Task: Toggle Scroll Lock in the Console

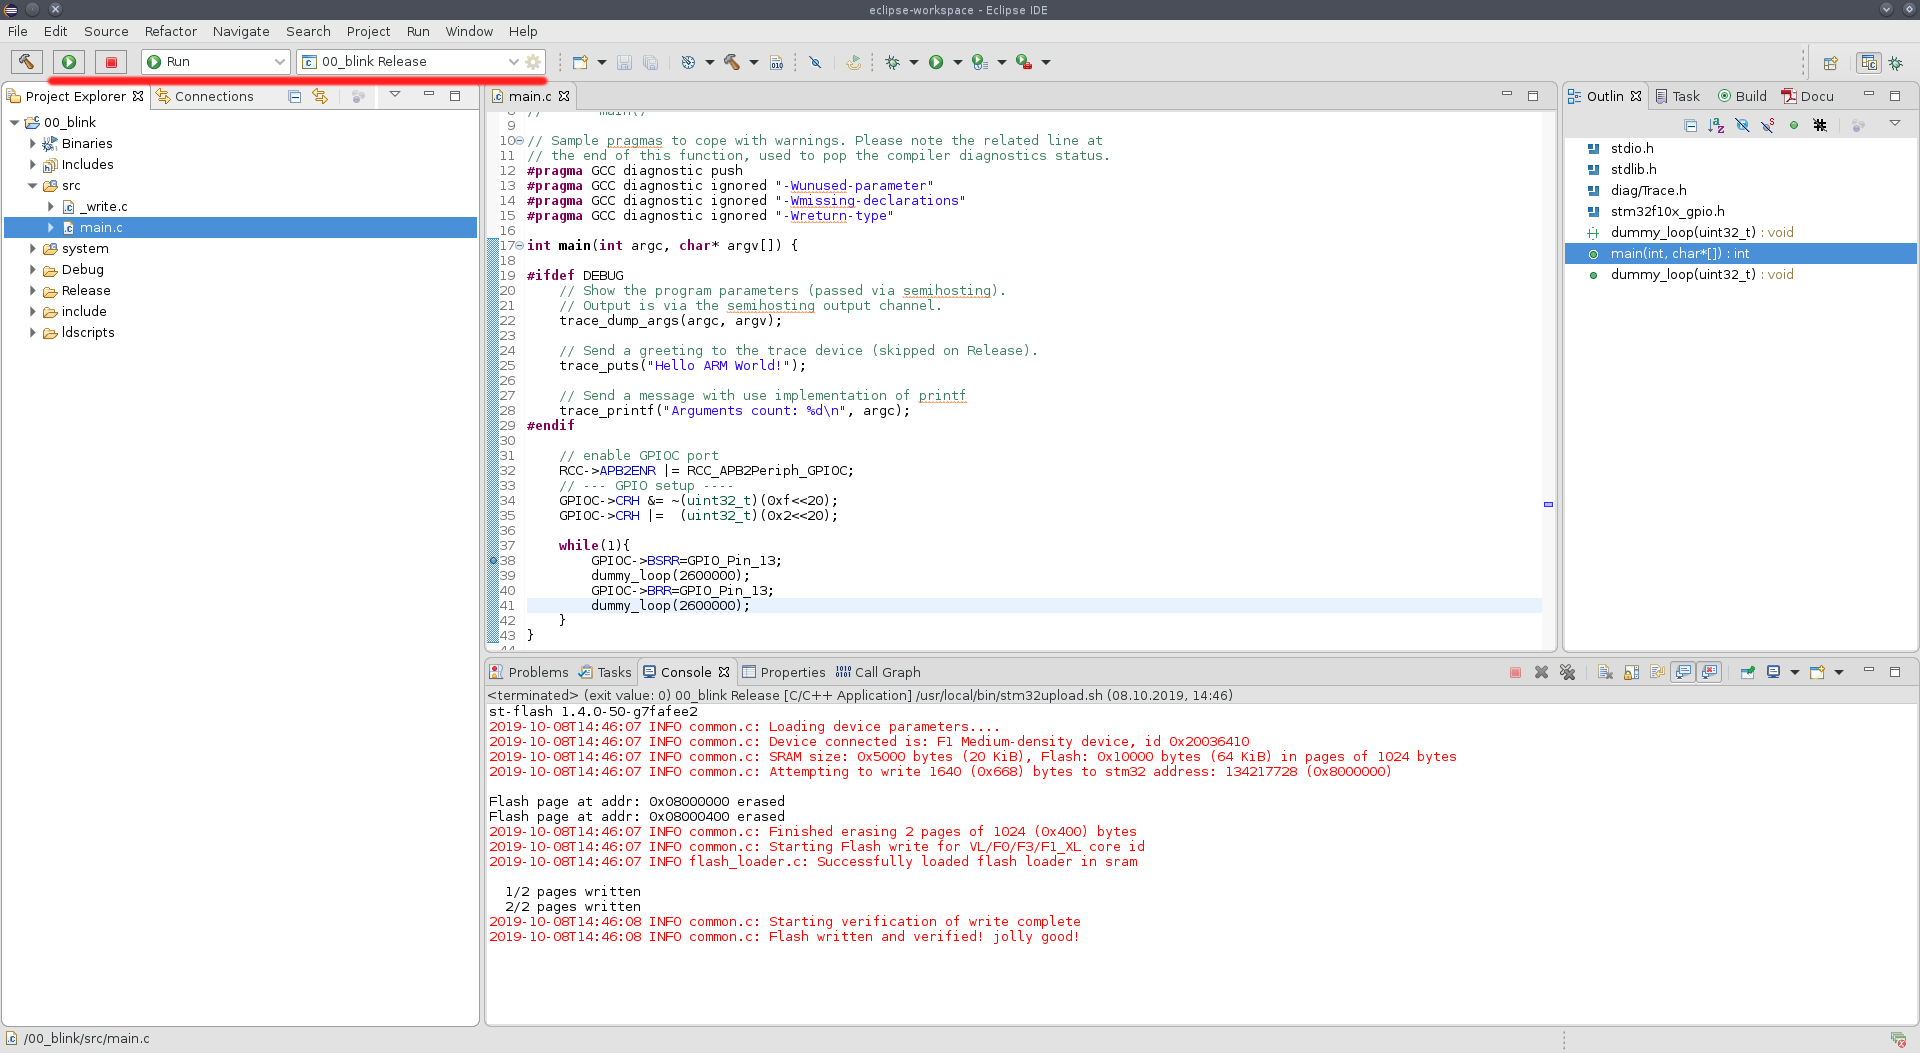Action: [1631, 672]
